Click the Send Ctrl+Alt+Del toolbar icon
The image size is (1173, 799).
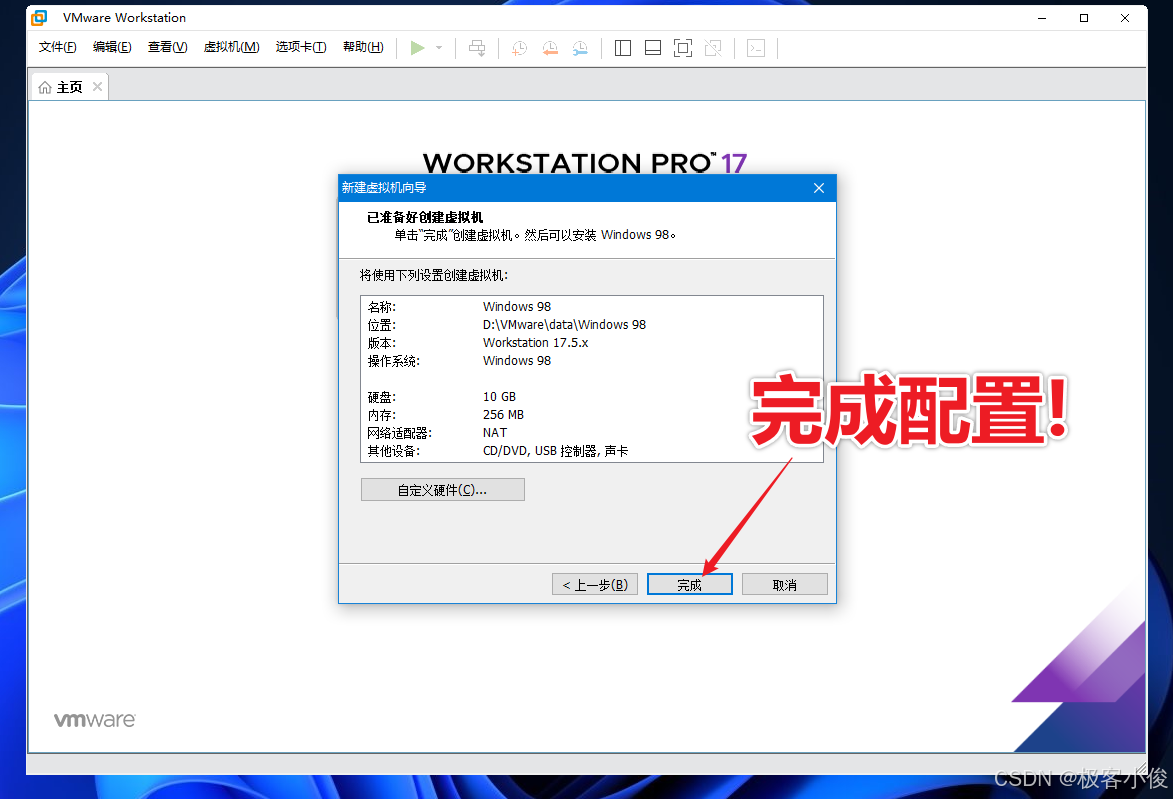pos(477,48)
